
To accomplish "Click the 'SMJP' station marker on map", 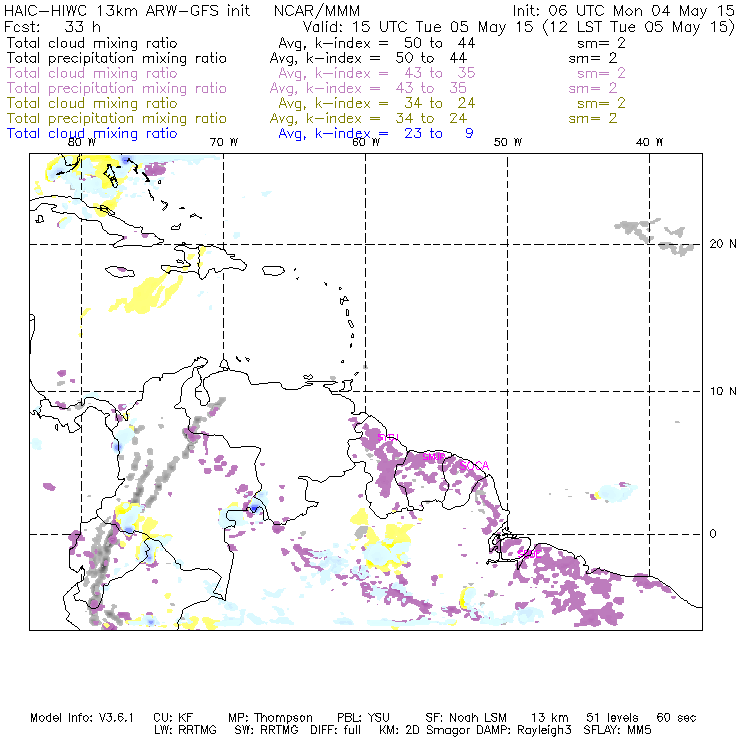I will [433, 457].
